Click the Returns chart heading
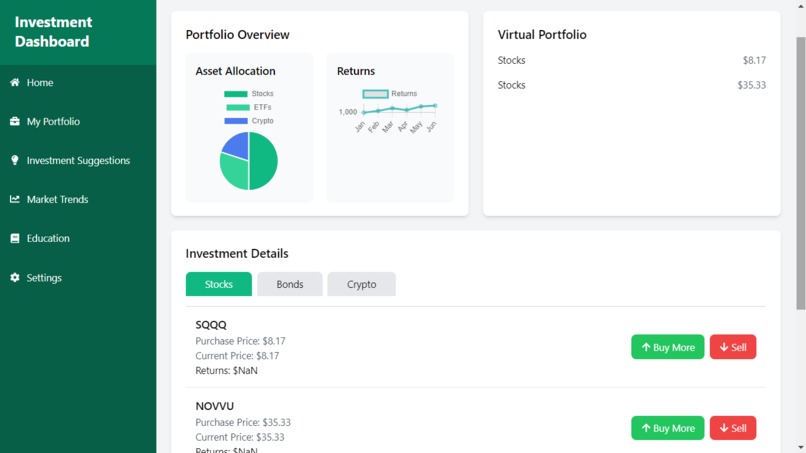Viewport: 806px width, 453px height. pyautogui.click(x=356, y=71)
